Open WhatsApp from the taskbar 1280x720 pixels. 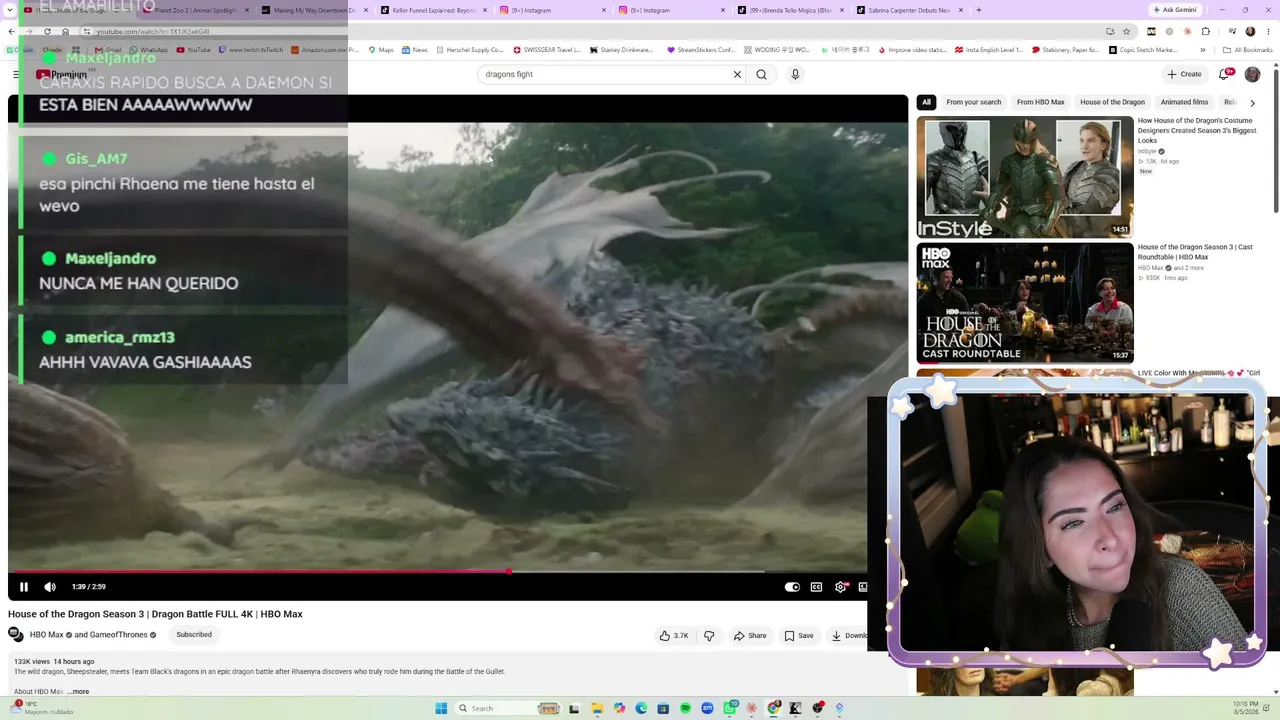pos(731,708)
